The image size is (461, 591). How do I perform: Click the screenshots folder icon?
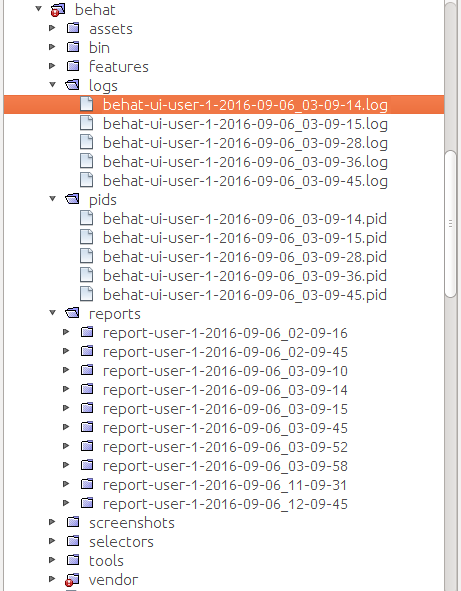point(73,522)
